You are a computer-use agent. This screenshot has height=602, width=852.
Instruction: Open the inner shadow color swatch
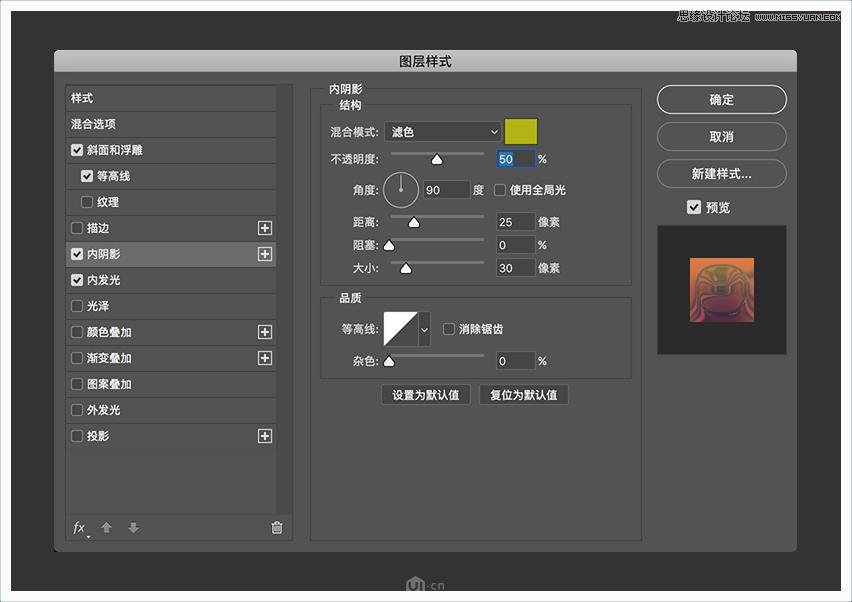click(x=522, y=131)
